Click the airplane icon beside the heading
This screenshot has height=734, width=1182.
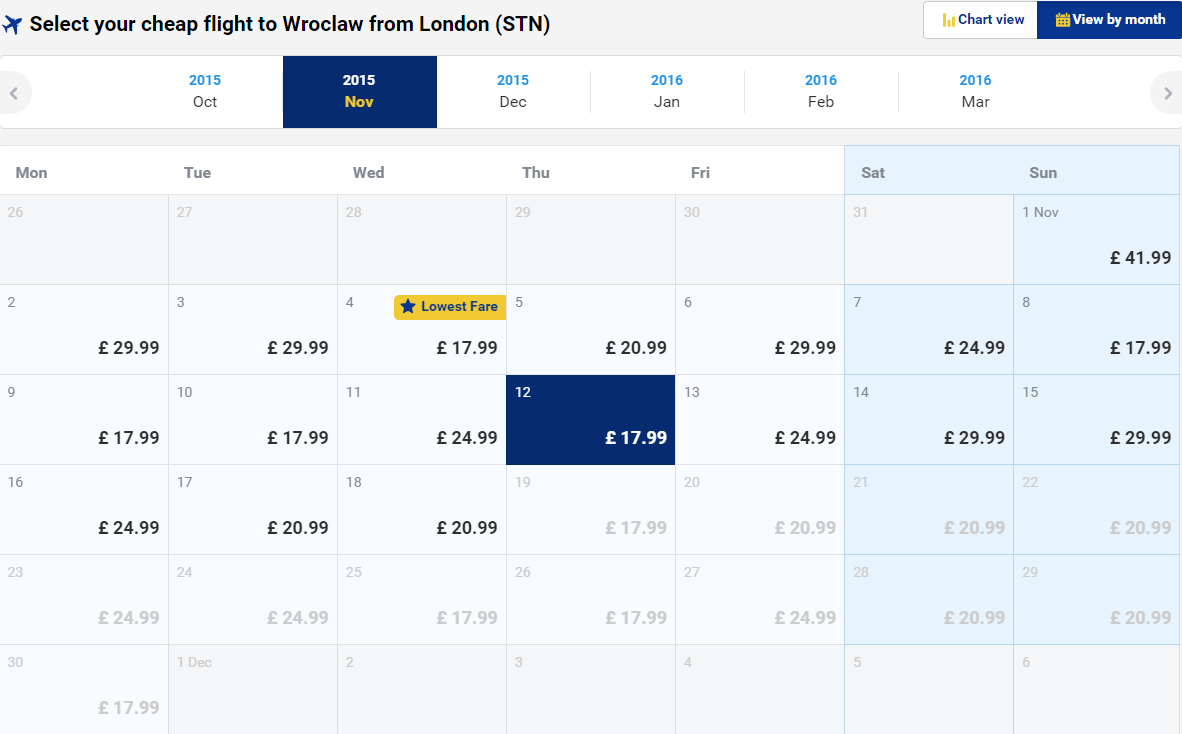pyautogui.click(x=13, y=24)
